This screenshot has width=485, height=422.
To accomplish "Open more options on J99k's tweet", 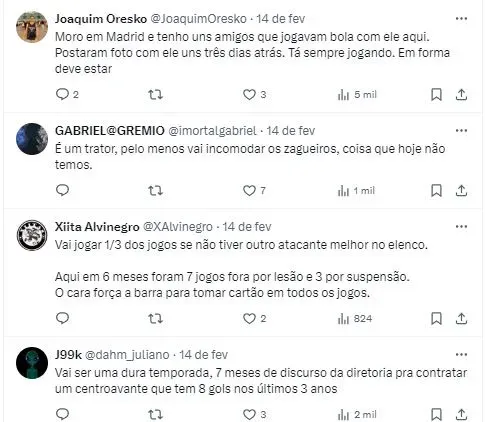I will click(461, 355).
